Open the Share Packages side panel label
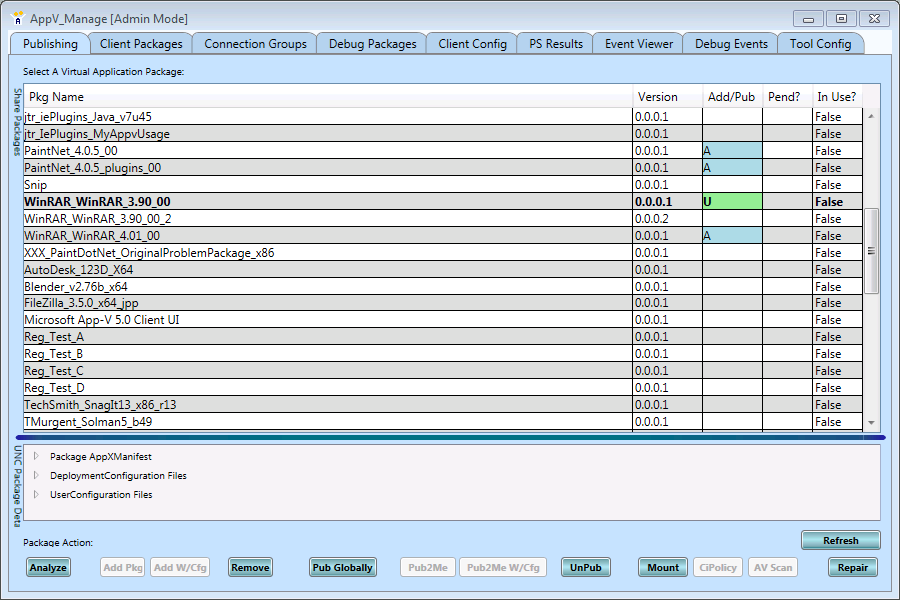900x600 pixels. point(17,122)
